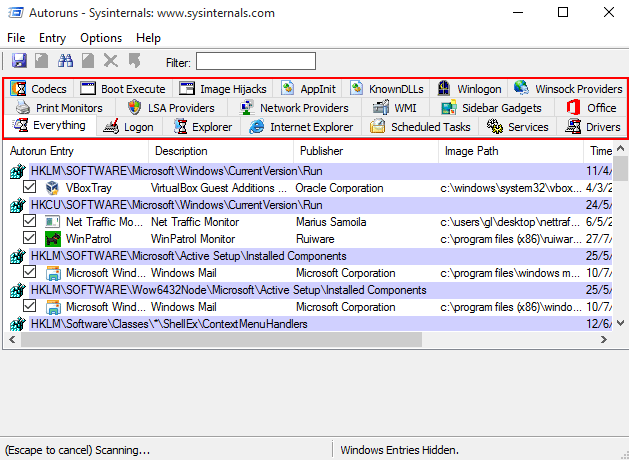The height and width of the screenshot is (460, 629).
Task: Click the vertical scrollbar up arrow
Action: coord(621,149)
